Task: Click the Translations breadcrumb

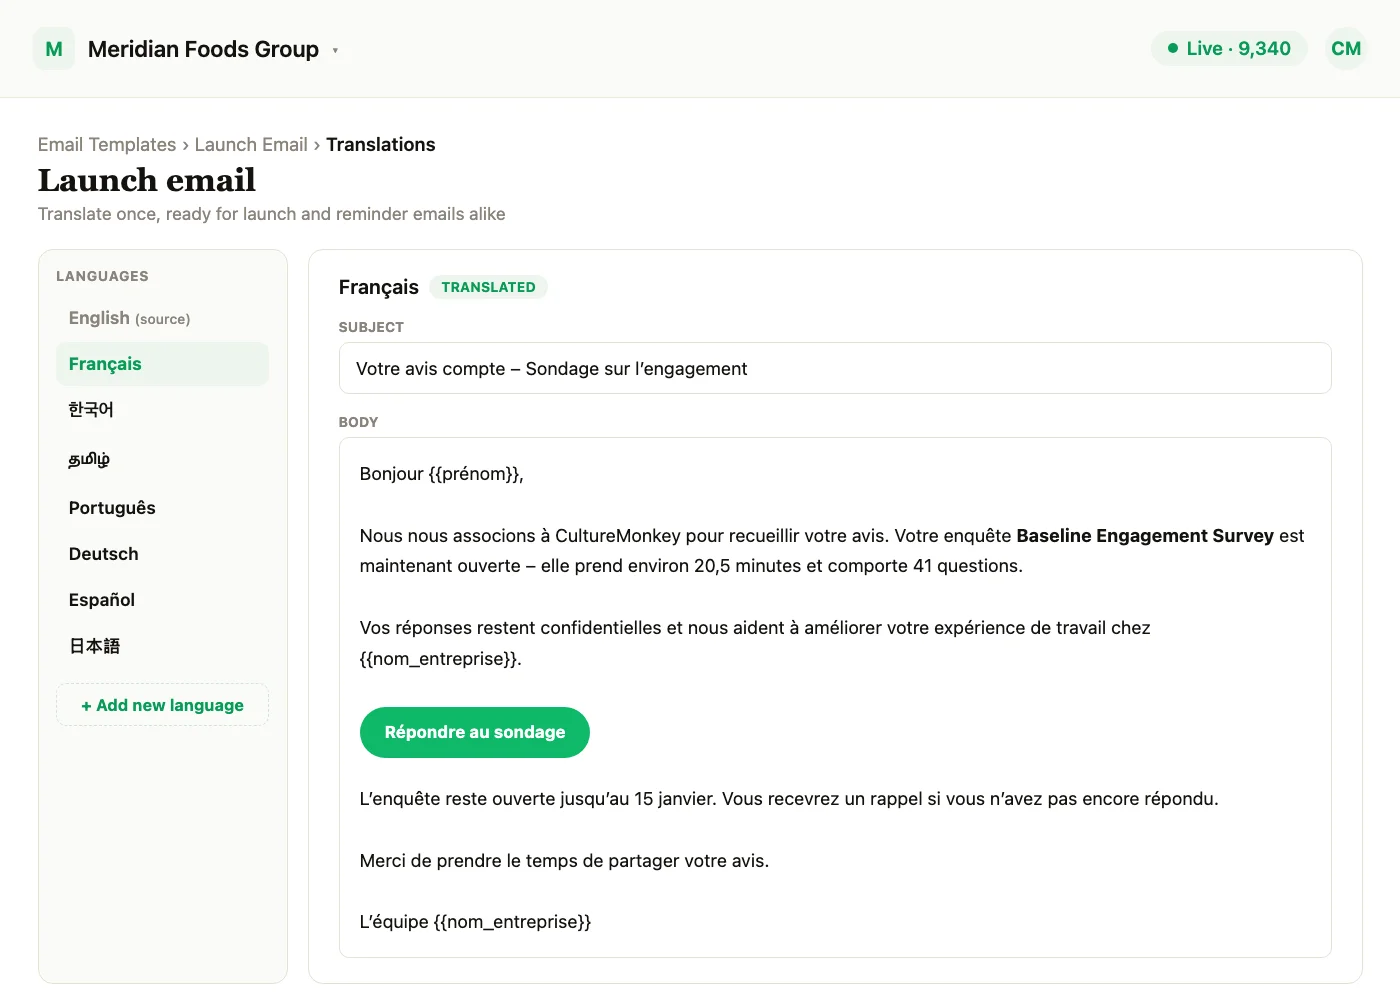Action: (381, 144)
